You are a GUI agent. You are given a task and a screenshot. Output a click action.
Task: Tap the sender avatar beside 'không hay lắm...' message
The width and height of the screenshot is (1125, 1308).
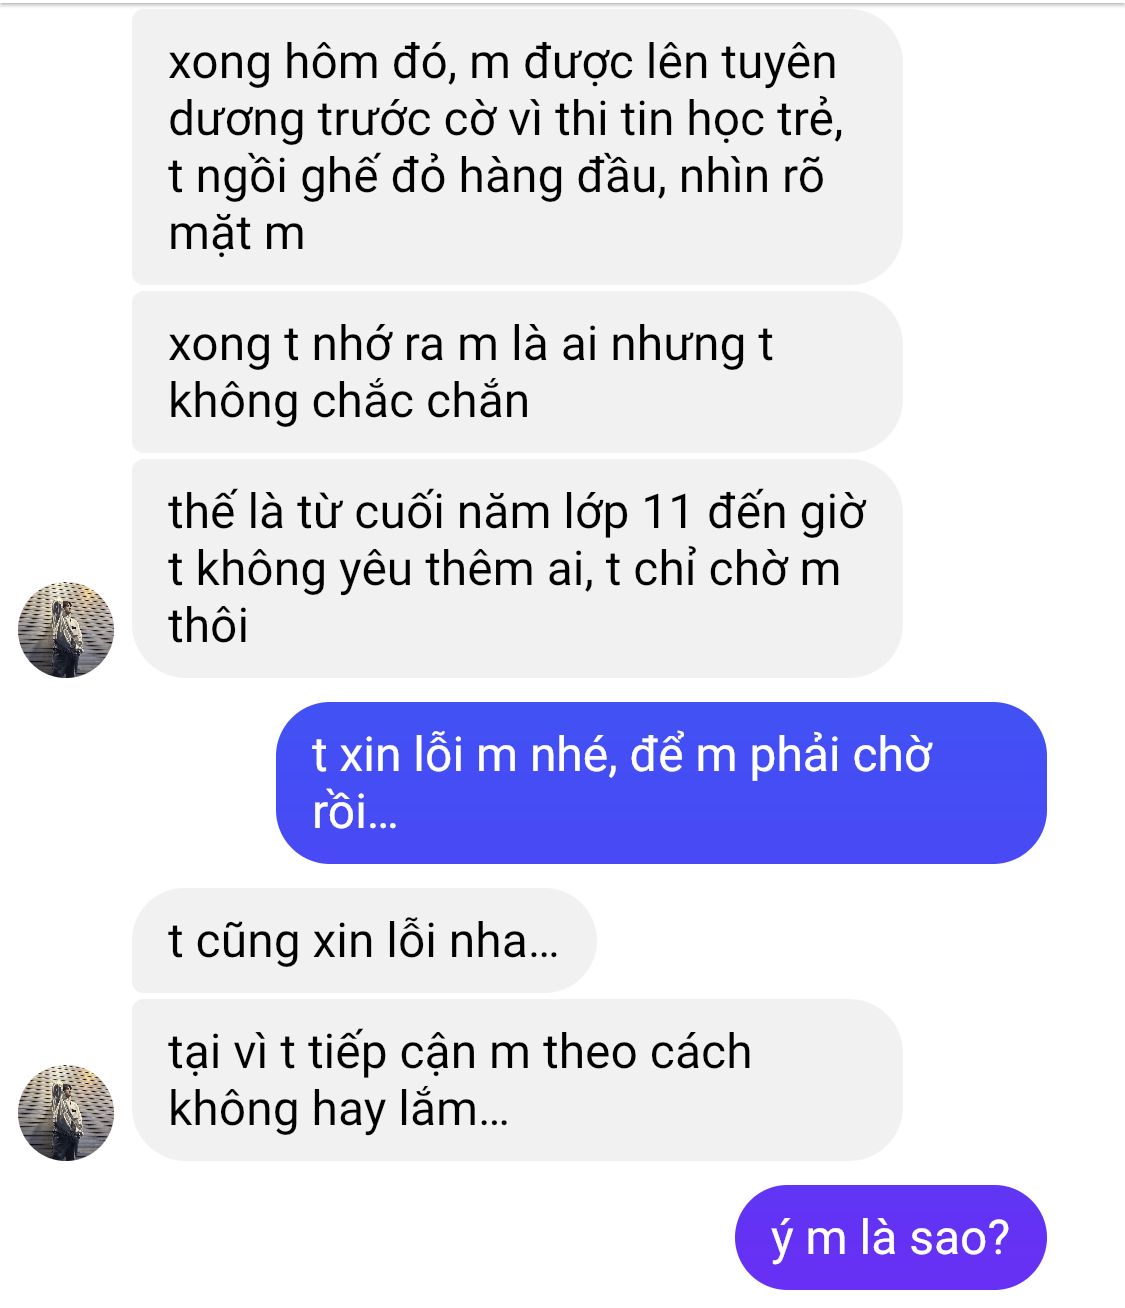(x=66, y=1112)
